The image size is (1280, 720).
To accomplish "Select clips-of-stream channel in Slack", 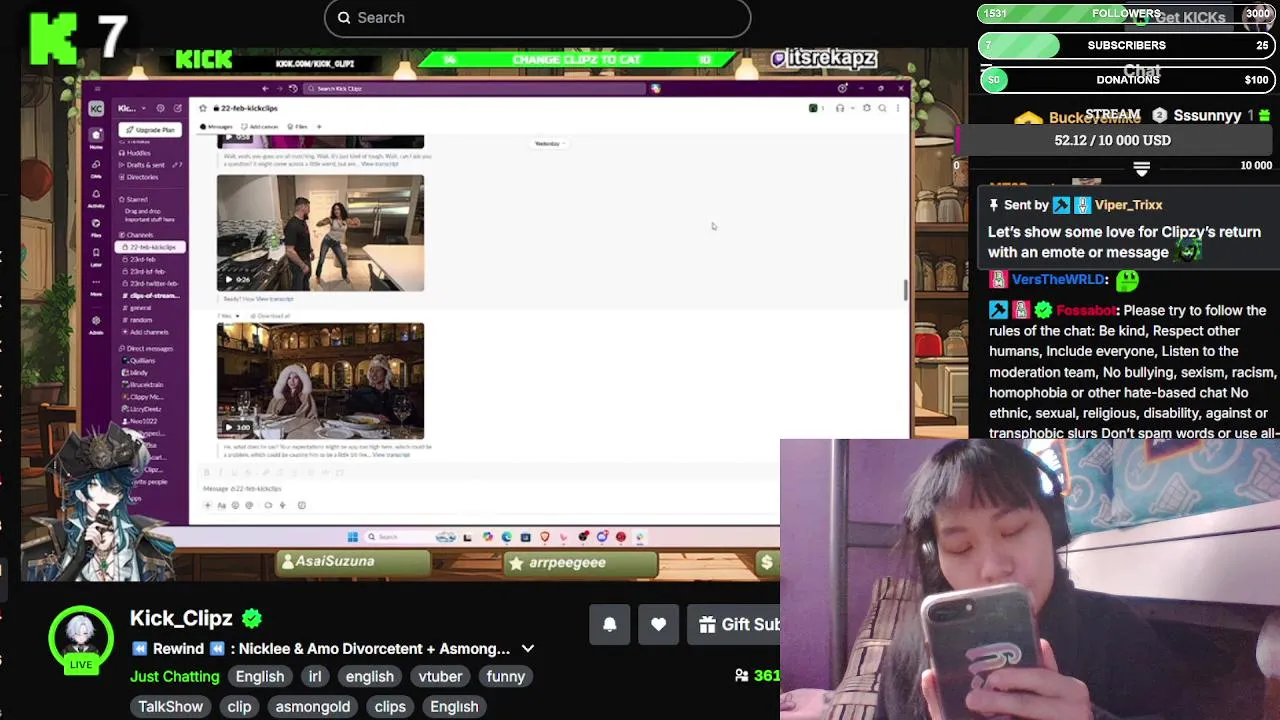I will 151,296.
